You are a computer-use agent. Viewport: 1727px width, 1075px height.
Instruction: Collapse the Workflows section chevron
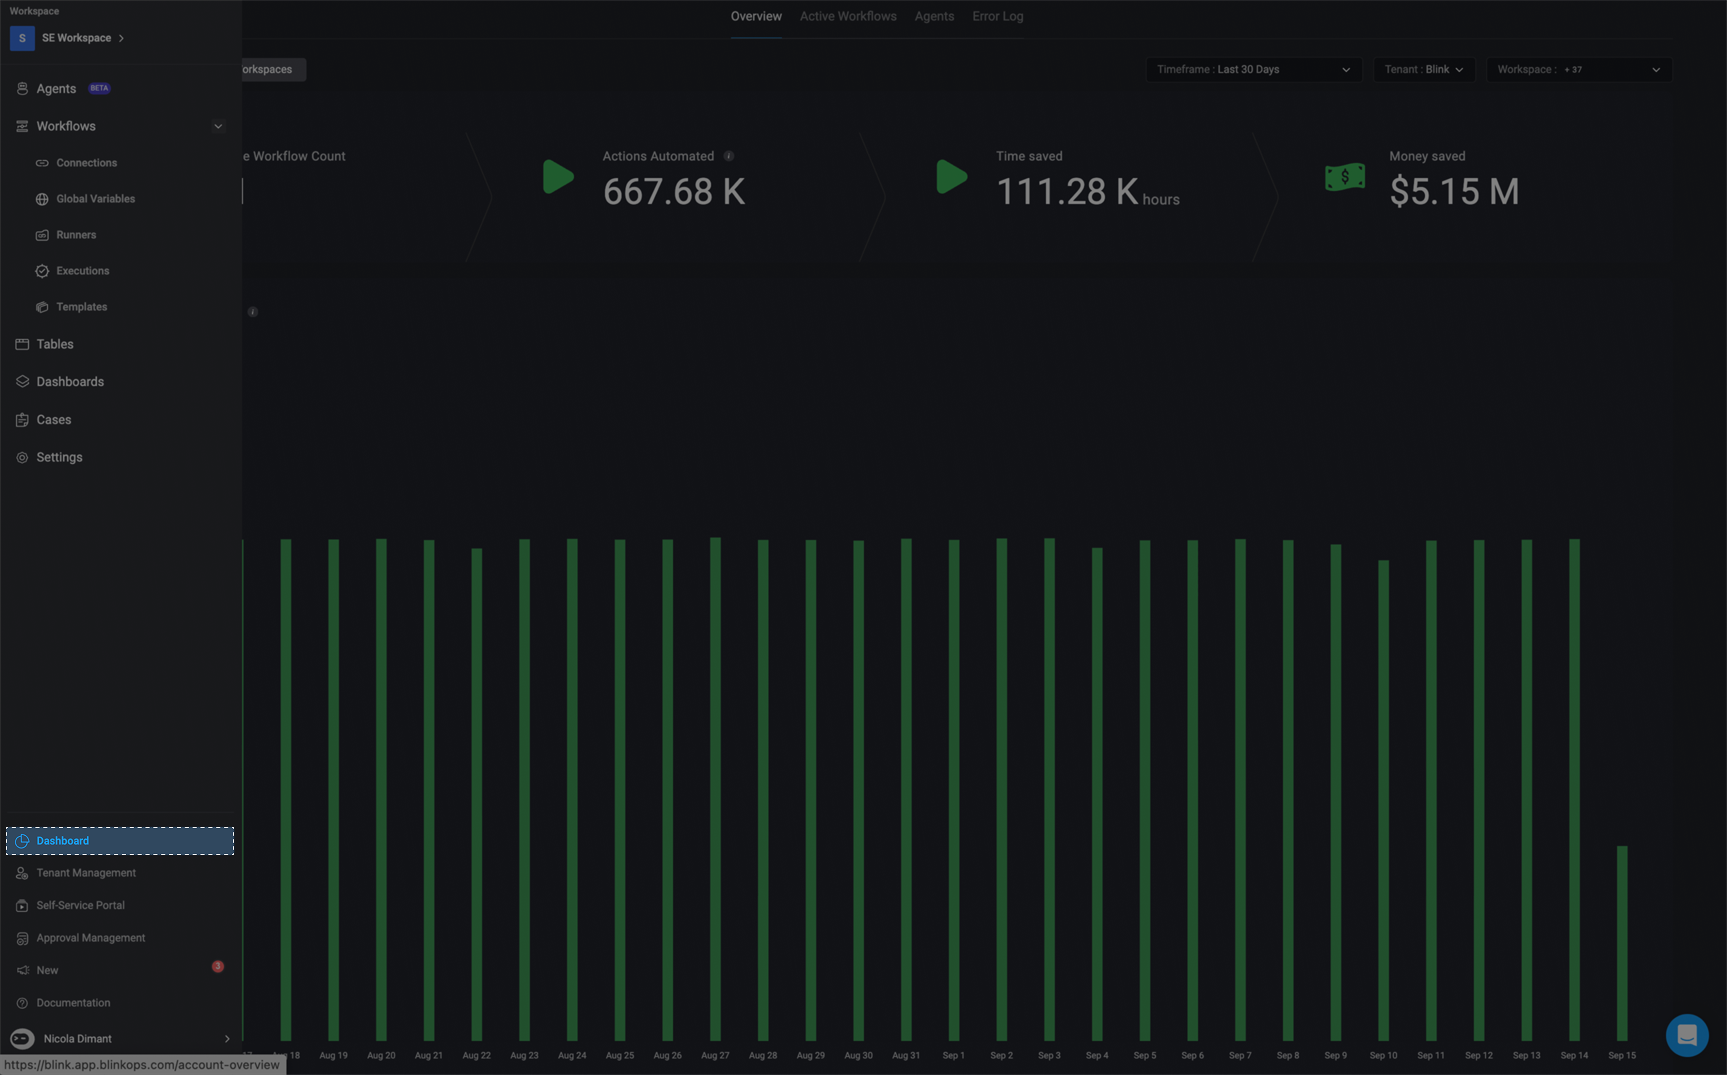(218, 126)
